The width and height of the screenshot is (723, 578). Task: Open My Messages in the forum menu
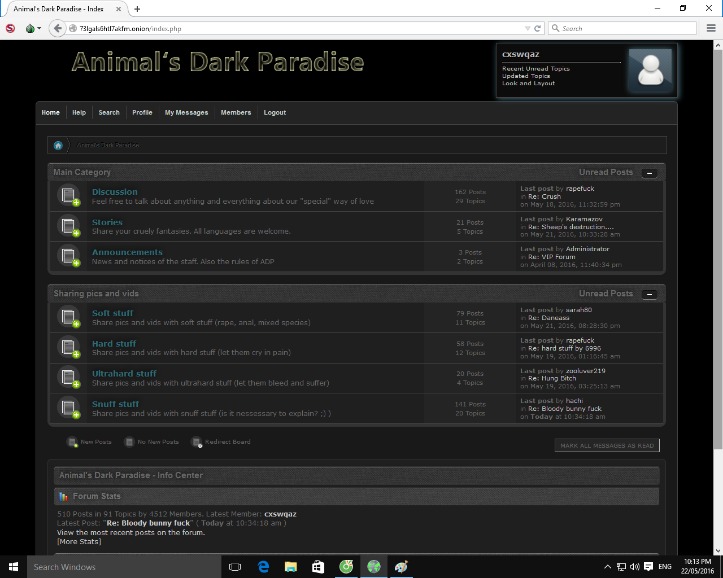186,112
